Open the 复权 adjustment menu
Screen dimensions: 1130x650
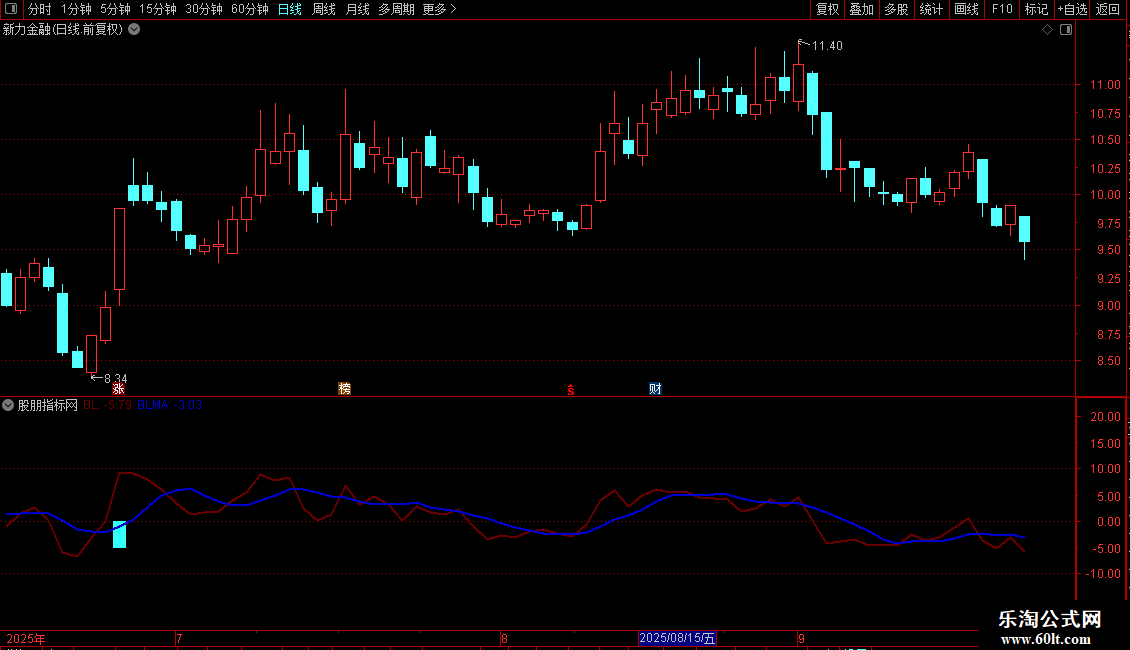pyautogui.click(x=827, y=9)
